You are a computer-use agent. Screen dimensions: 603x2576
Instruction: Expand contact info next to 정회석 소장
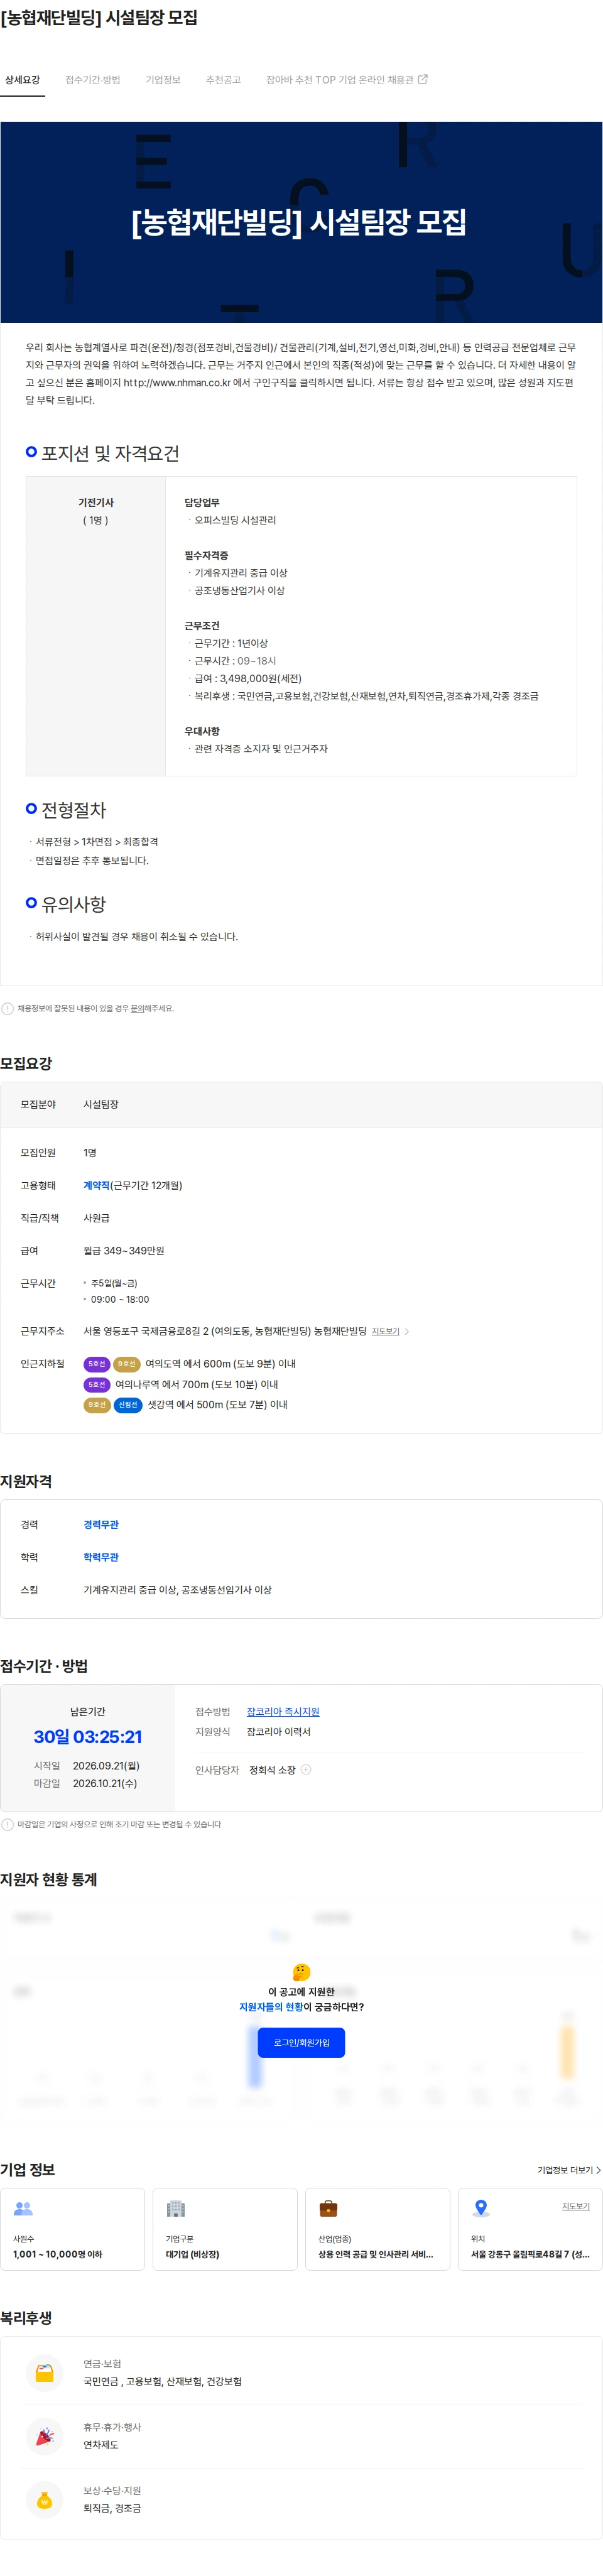point(306,1769)
